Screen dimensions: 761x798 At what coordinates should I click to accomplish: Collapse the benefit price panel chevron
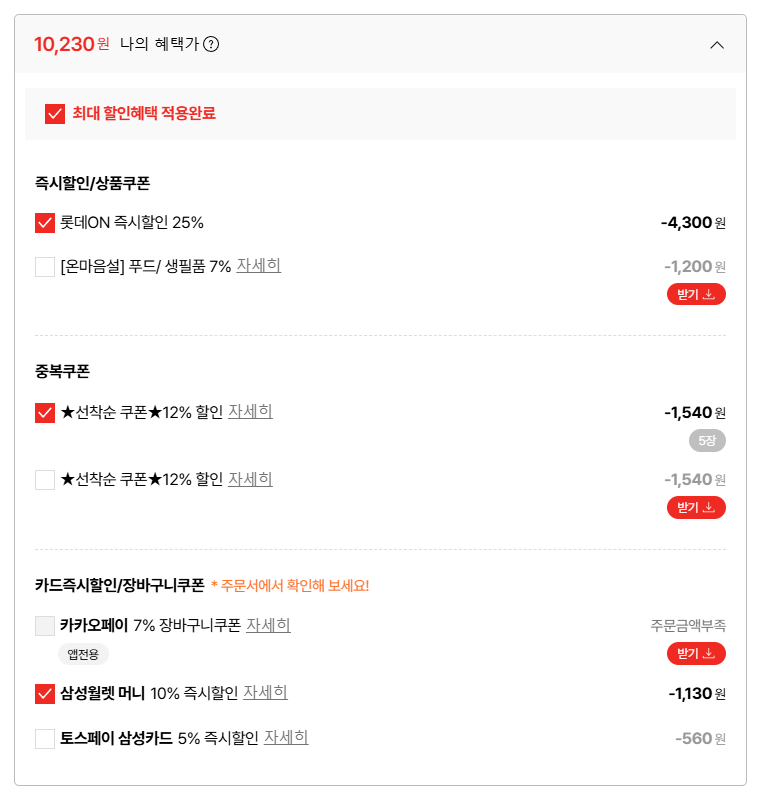(716, 44)
